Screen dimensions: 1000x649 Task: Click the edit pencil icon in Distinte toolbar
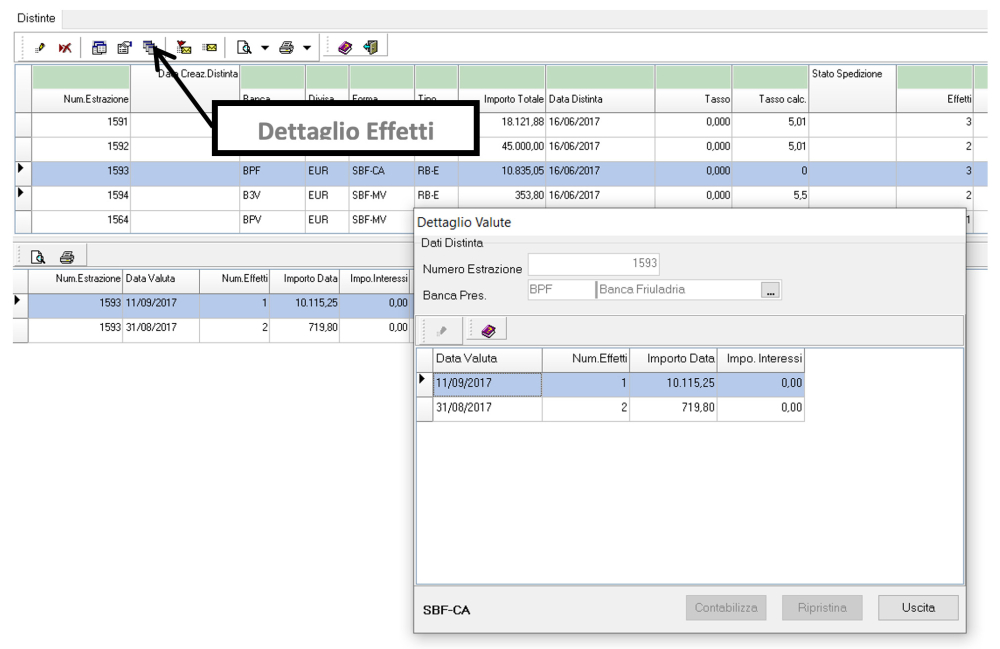(41, 47)
